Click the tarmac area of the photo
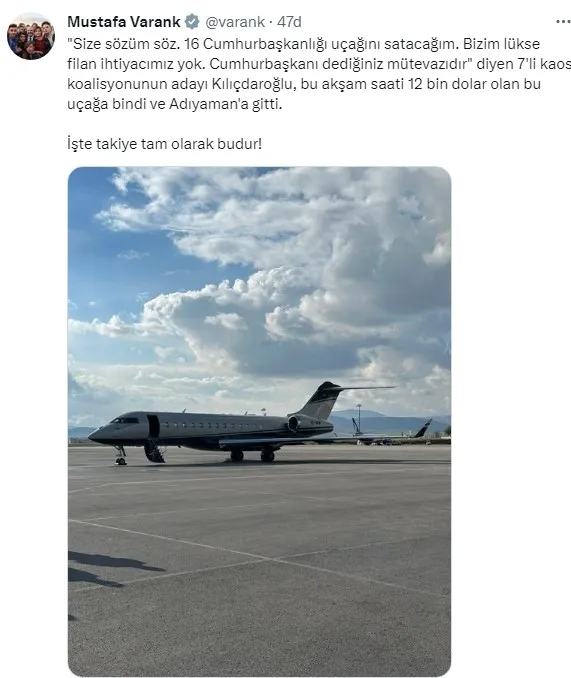This screenshot has height=678, width=571. (x=259, y=562)
